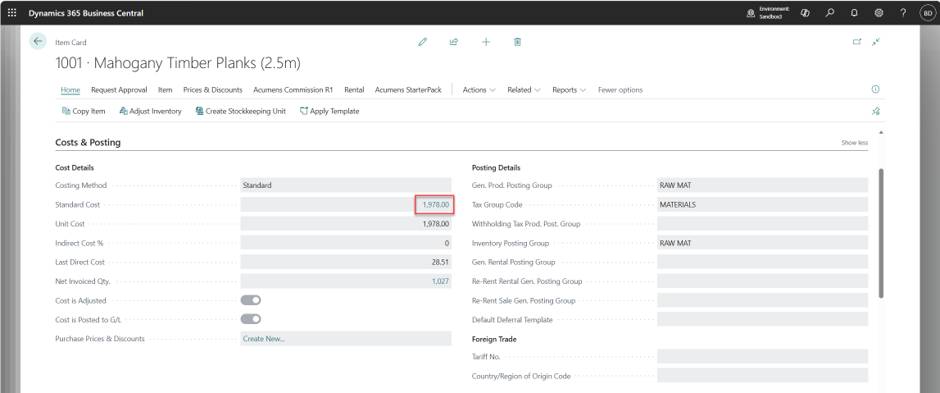
Task: Click Country/Region of Origin Code field
Action: (763, 376)
